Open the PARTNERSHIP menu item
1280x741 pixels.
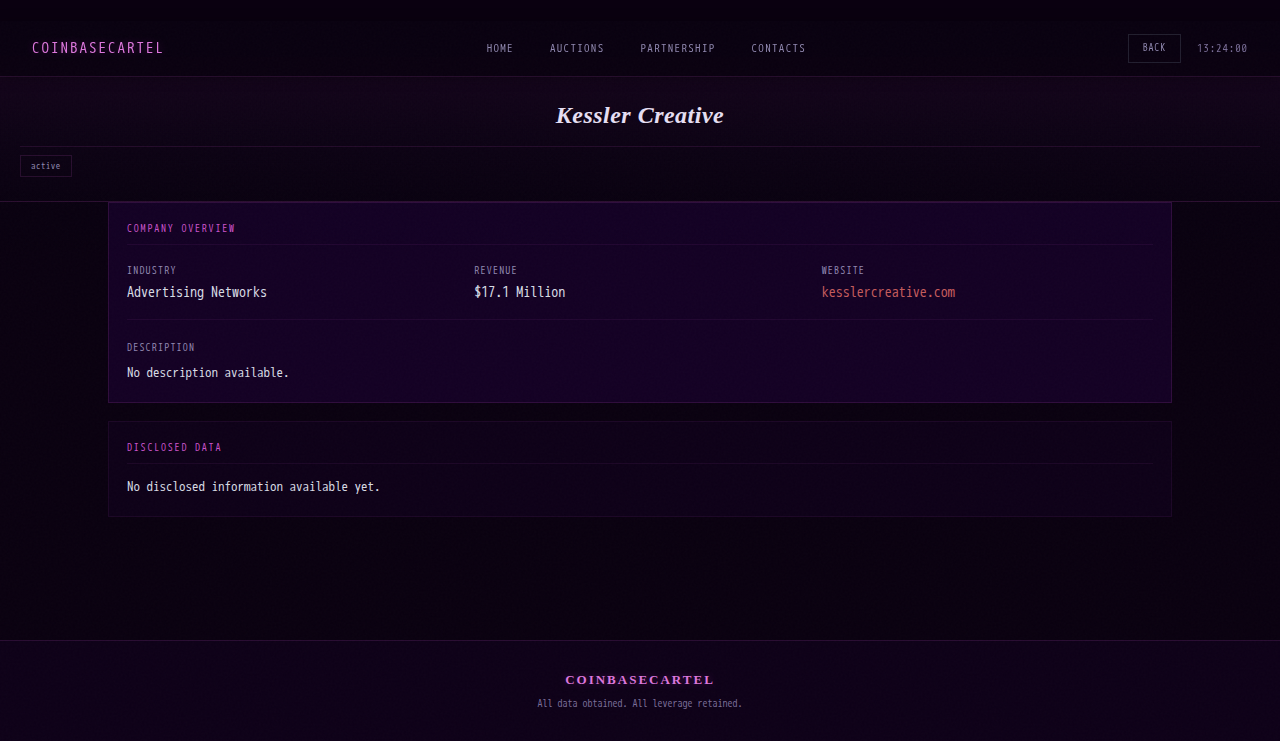[x=678, y=48]
